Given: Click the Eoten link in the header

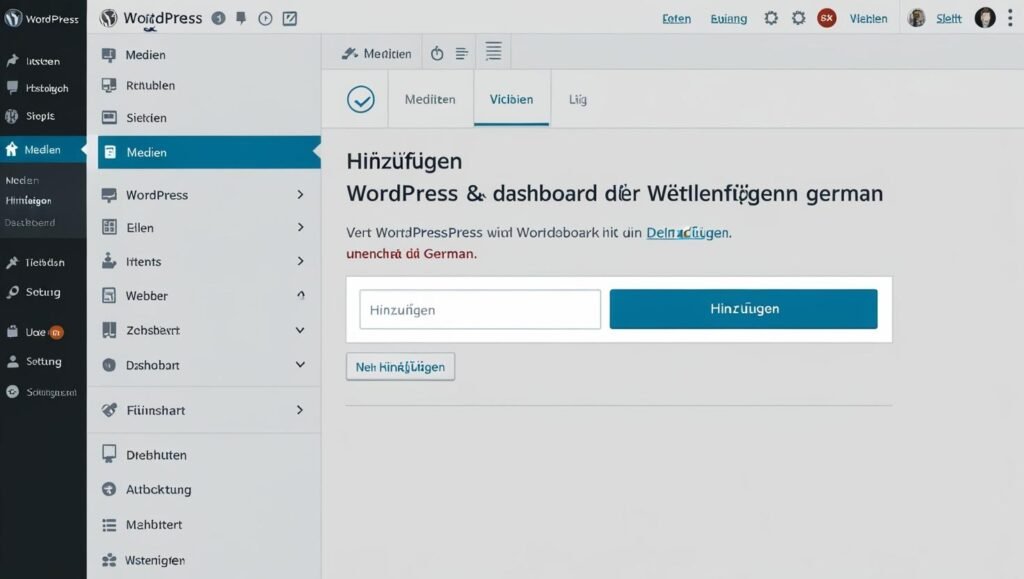Looking at the screenshot, I should pos(677,18).
